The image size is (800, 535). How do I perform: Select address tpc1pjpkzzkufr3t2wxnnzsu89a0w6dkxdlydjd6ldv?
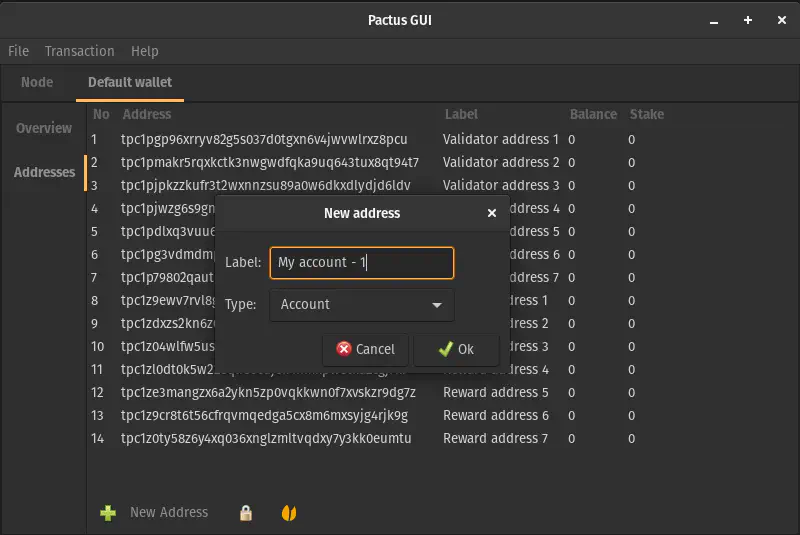click(266, 185)
